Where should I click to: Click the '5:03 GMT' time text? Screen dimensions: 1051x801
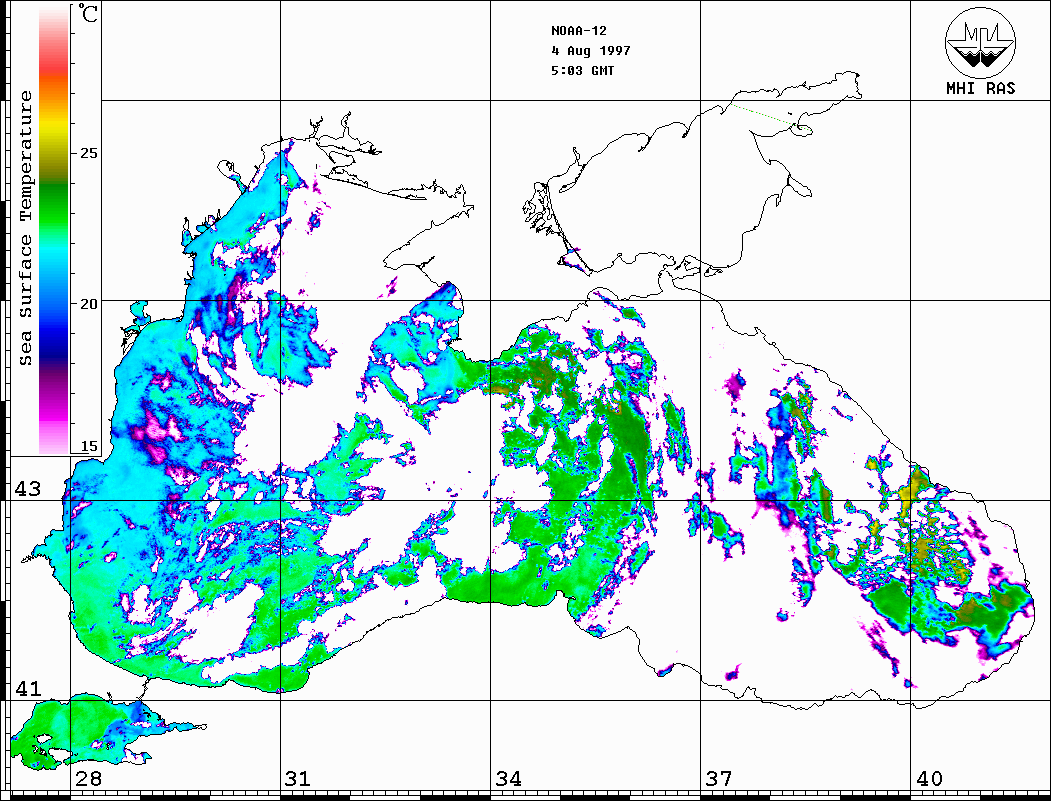[x=582, y=70]
